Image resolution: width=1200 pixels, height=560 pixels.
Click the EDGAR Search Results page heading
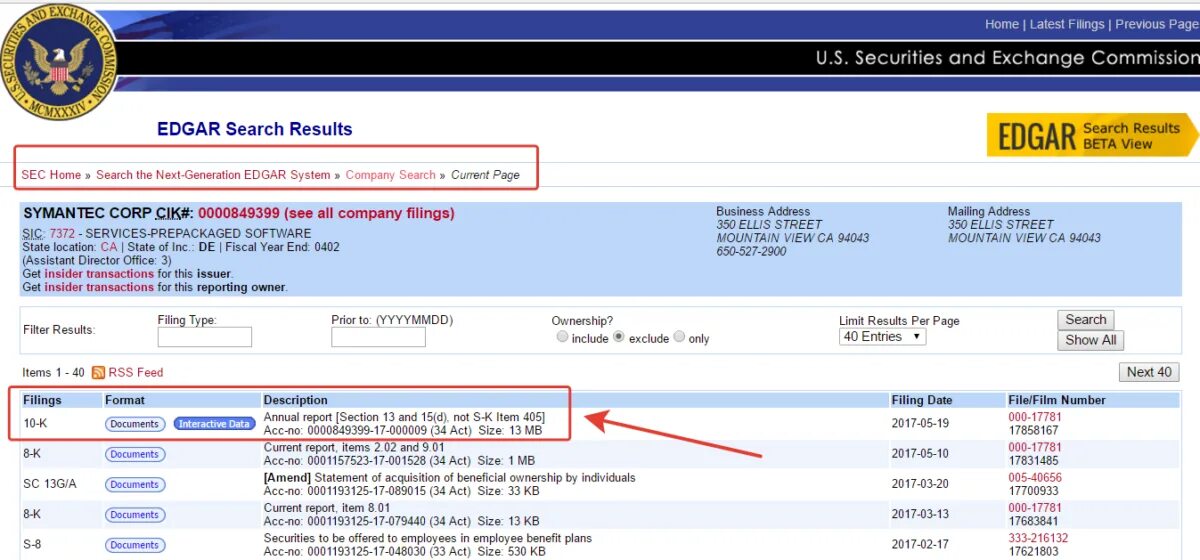click(255, 129)
